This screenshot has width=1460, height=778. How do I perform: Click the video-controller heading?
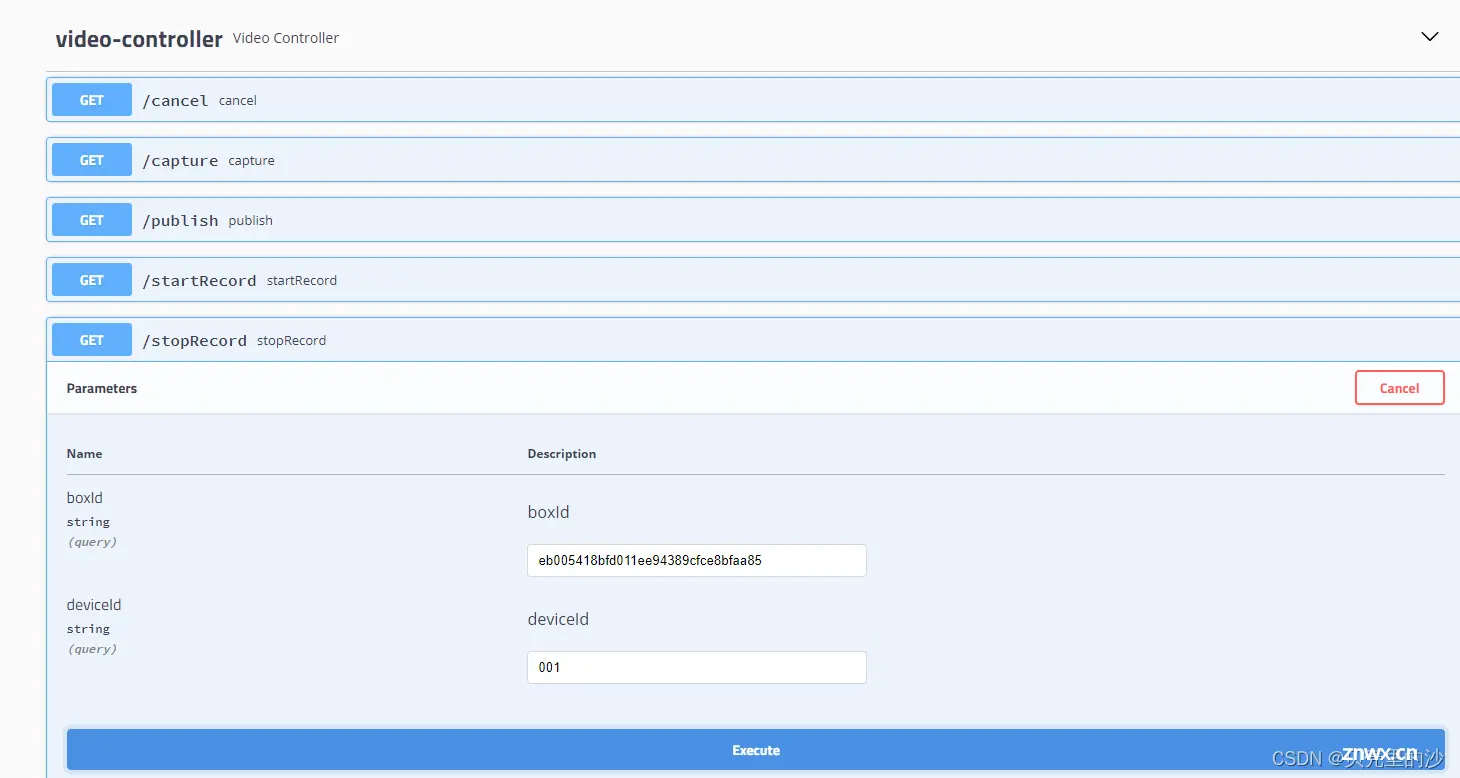click(x=139, y=39)
